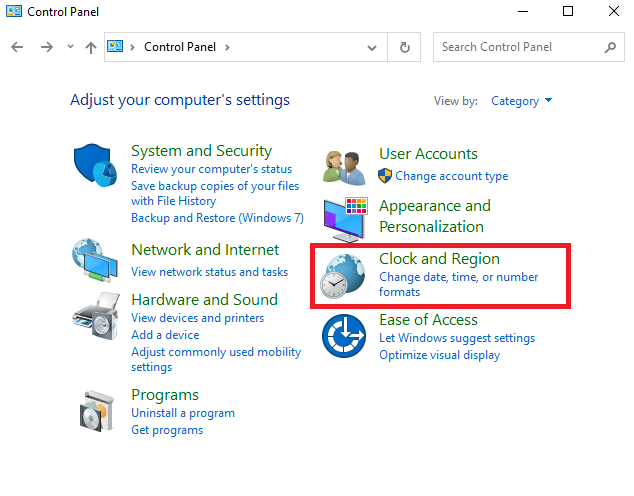Open Change account type link
Image resolution: width=634 pixels, height=496 pixels.
[x=451, y=176]
